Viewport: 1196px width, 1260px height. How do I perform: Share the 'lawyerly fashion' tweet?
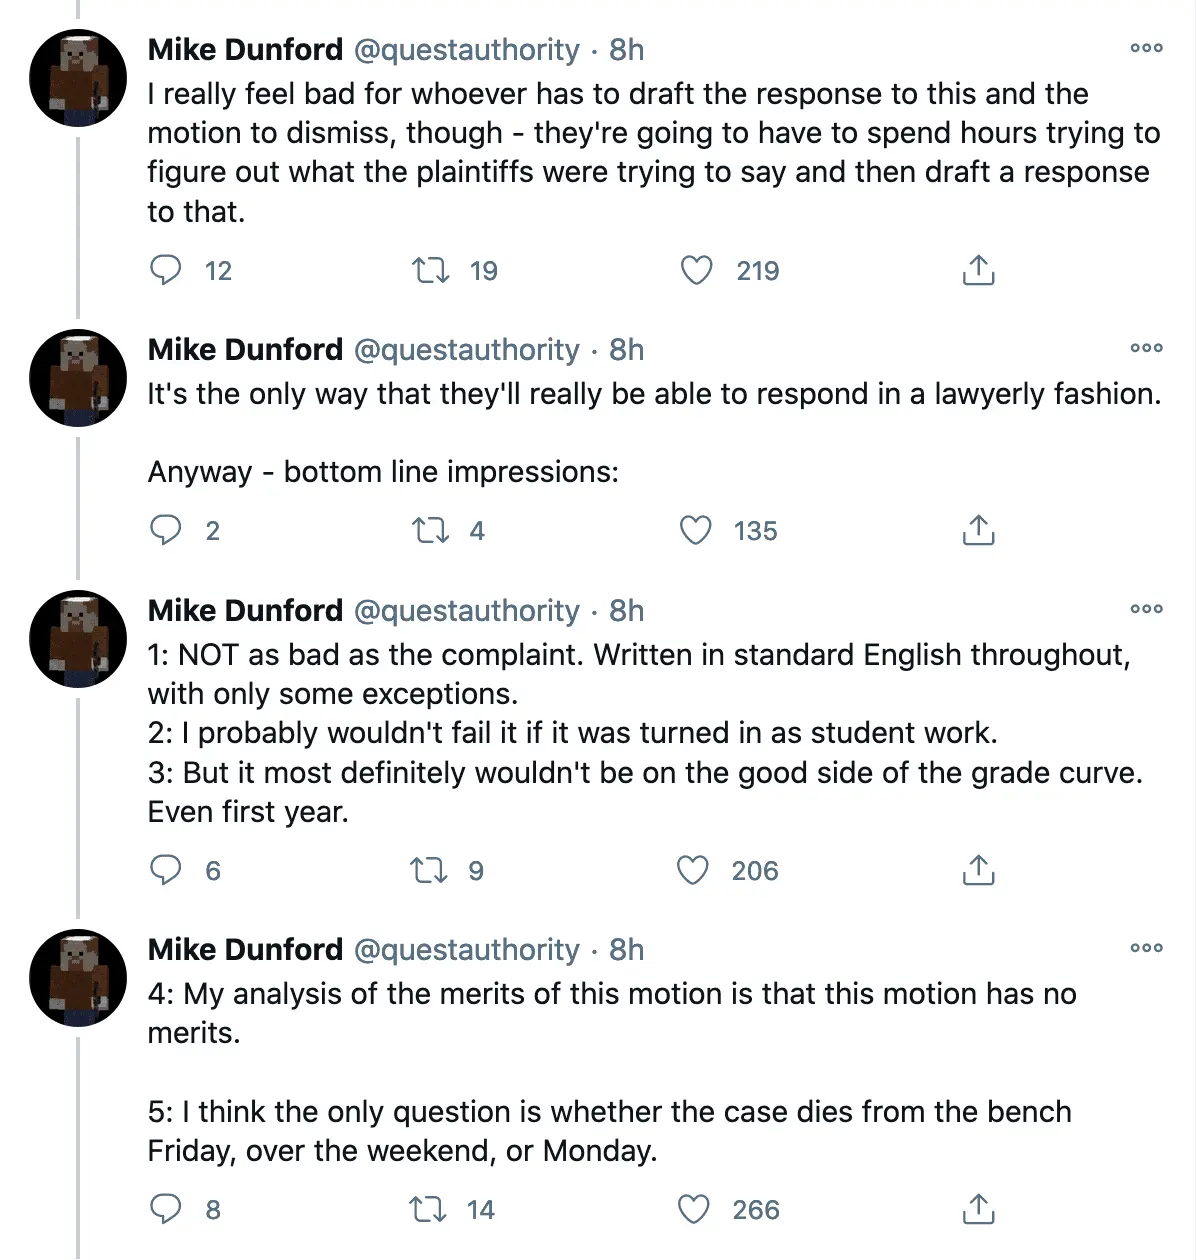pos(978,530)
